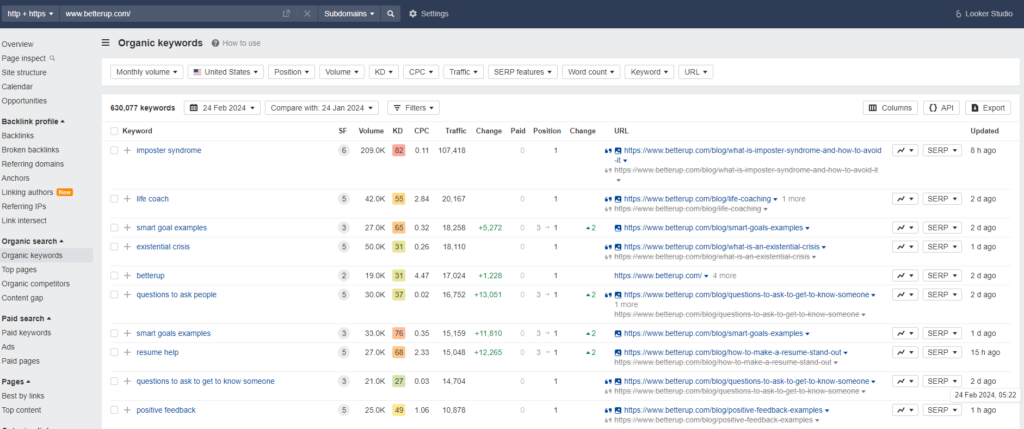Check the imposter syndrome row checkbox
The image size is (1024, 429).
(114, 150)
